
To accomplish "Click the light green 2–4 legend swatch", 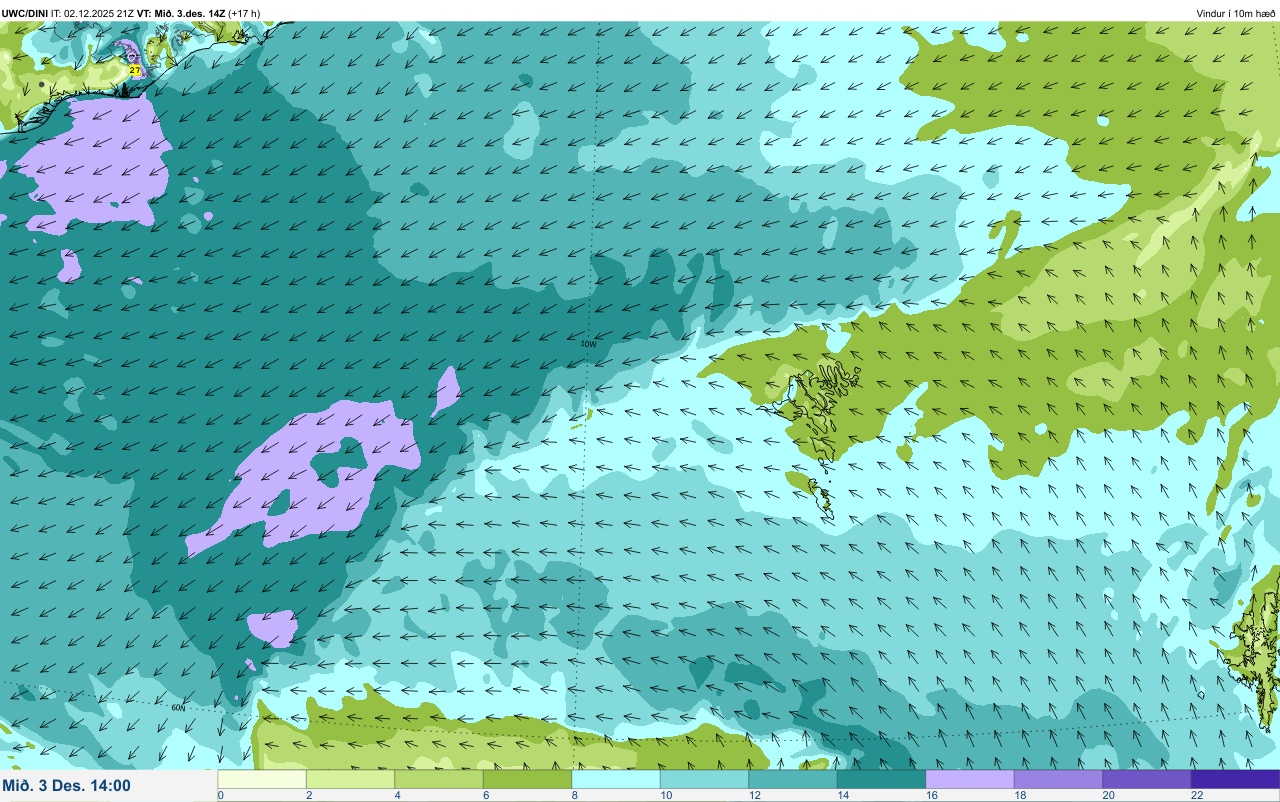I will tap(350, 779).
